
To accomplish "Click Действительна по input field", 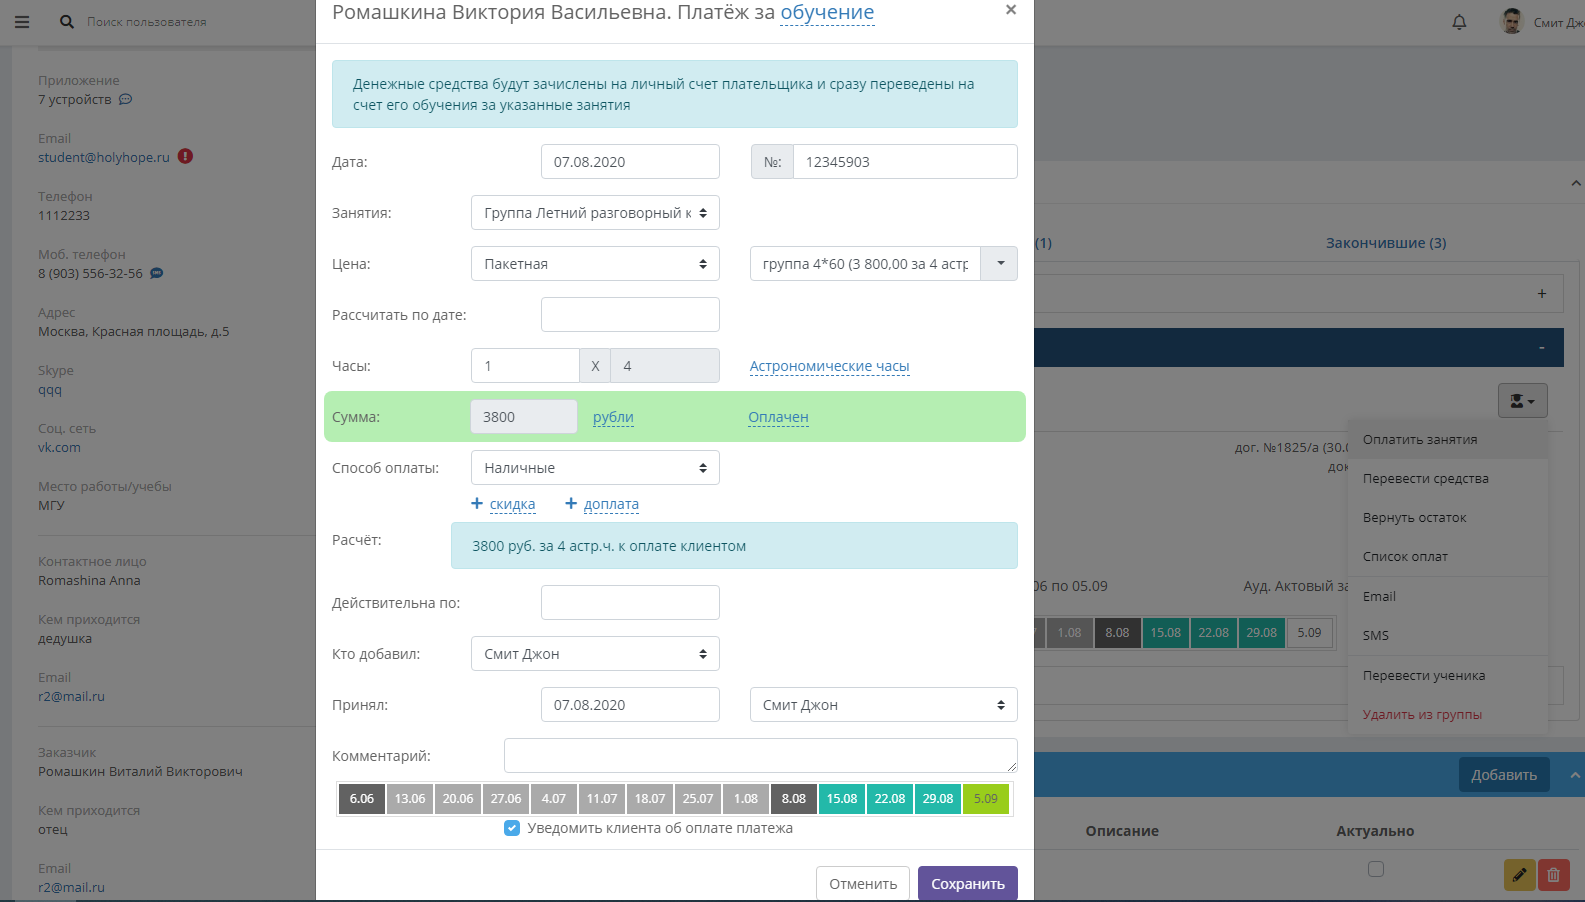I will pyautogui.click(x=630, y=603).
